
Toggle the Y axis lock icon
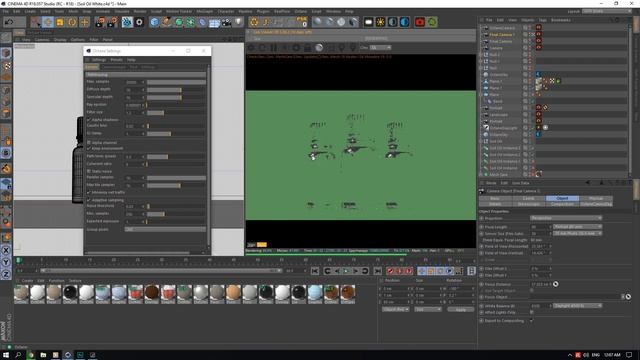pos(6,262)
